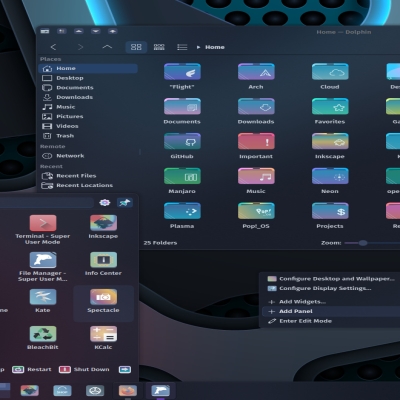The width and height of the screenshot is (400, 400).
Task: Open the launcher settings gear icon
Action: [105, 203]
